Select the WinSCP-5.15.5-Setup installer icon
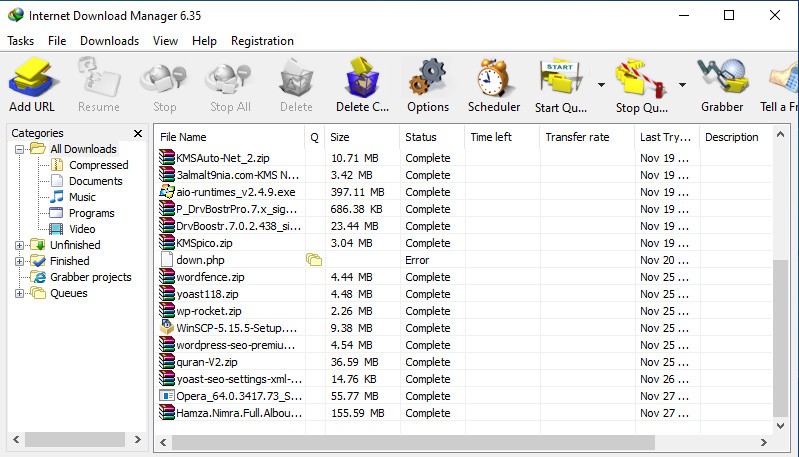799x457 pixels. (167, 328)
